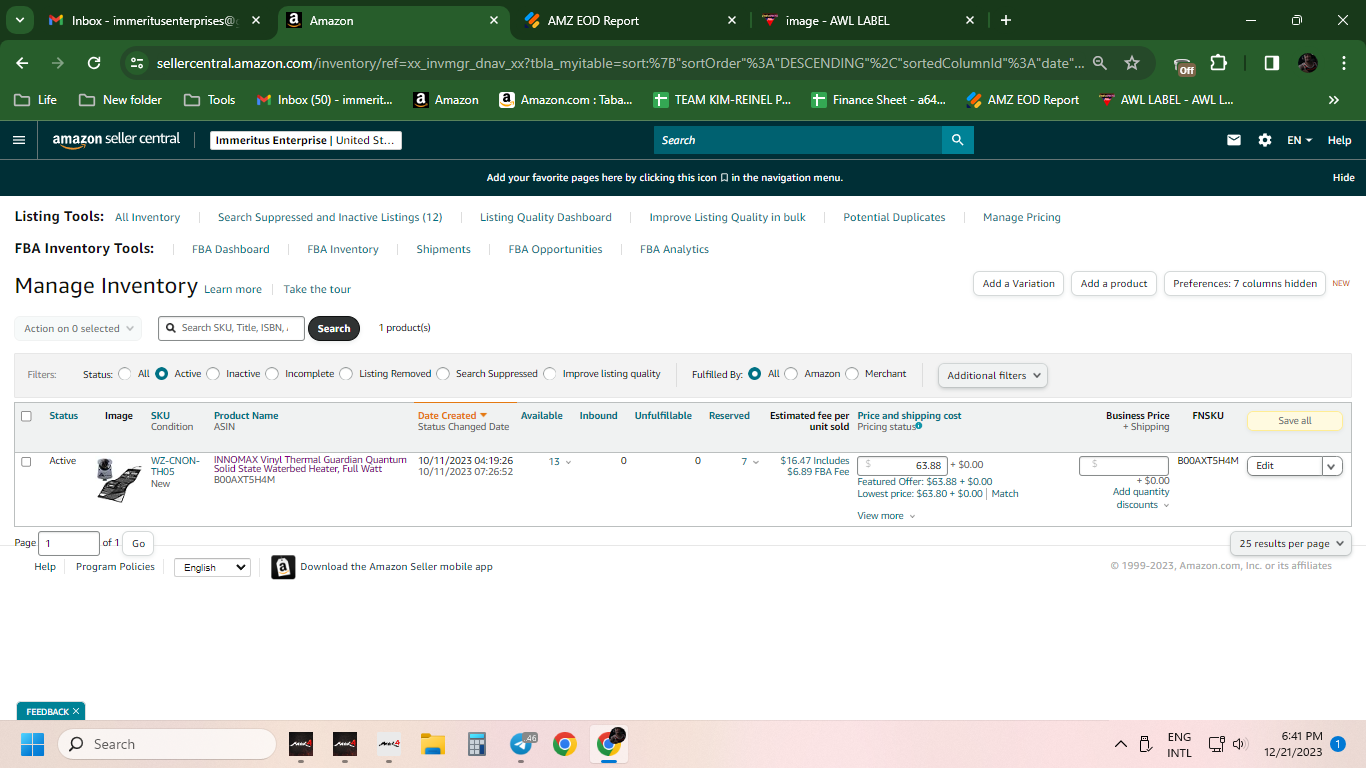Open a new browser tab

[x=1006, y=20]
